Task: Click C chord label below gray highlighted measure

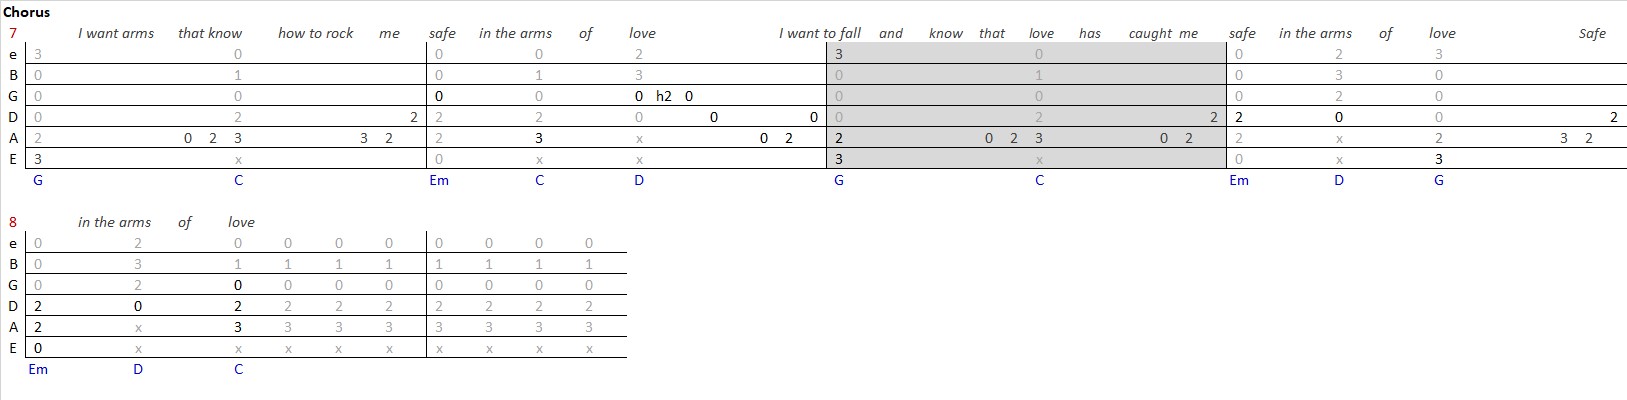Action: click(1039, 180)
